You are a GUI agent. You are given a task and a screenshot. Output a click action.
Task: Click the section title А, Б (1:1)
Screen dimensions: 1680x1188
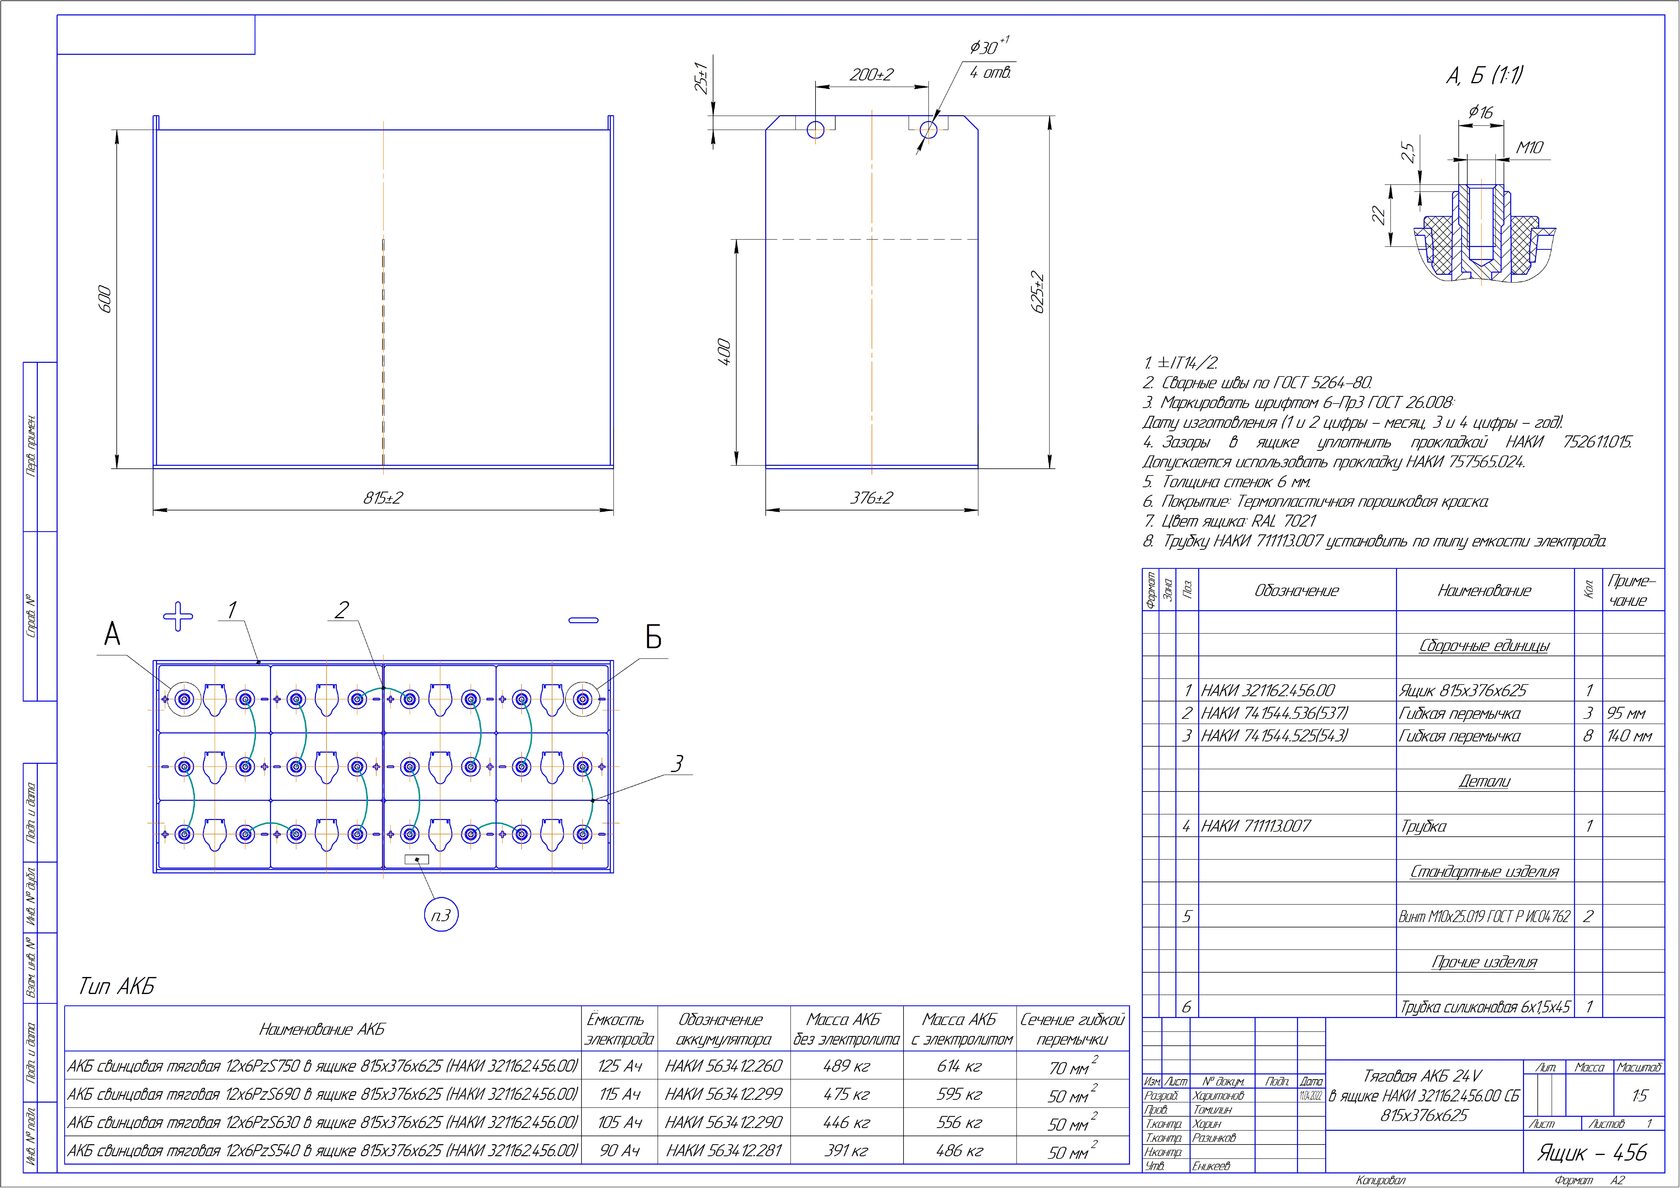click(x=1484, y=75)
